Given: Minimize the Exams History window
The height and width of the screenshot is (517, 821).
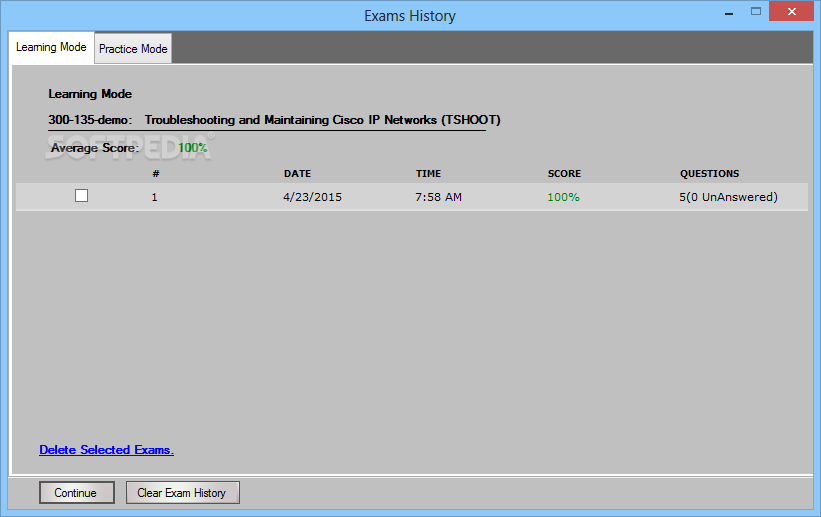Looking at the screenshot, I should pos(729,13).
